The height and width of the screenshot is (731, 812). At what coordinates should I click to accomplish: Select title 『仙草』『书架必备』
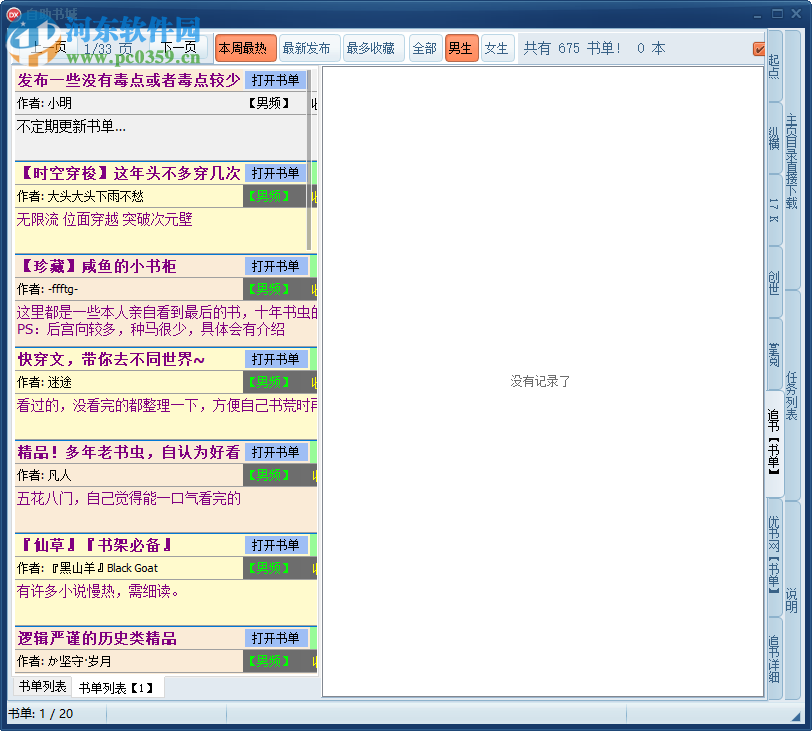[95, 545]
